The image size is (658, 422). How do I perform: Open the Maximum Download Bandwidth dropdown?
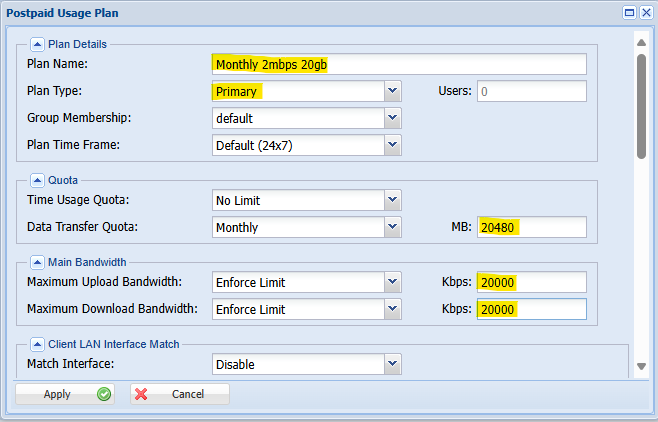click(x=393, y=309)
